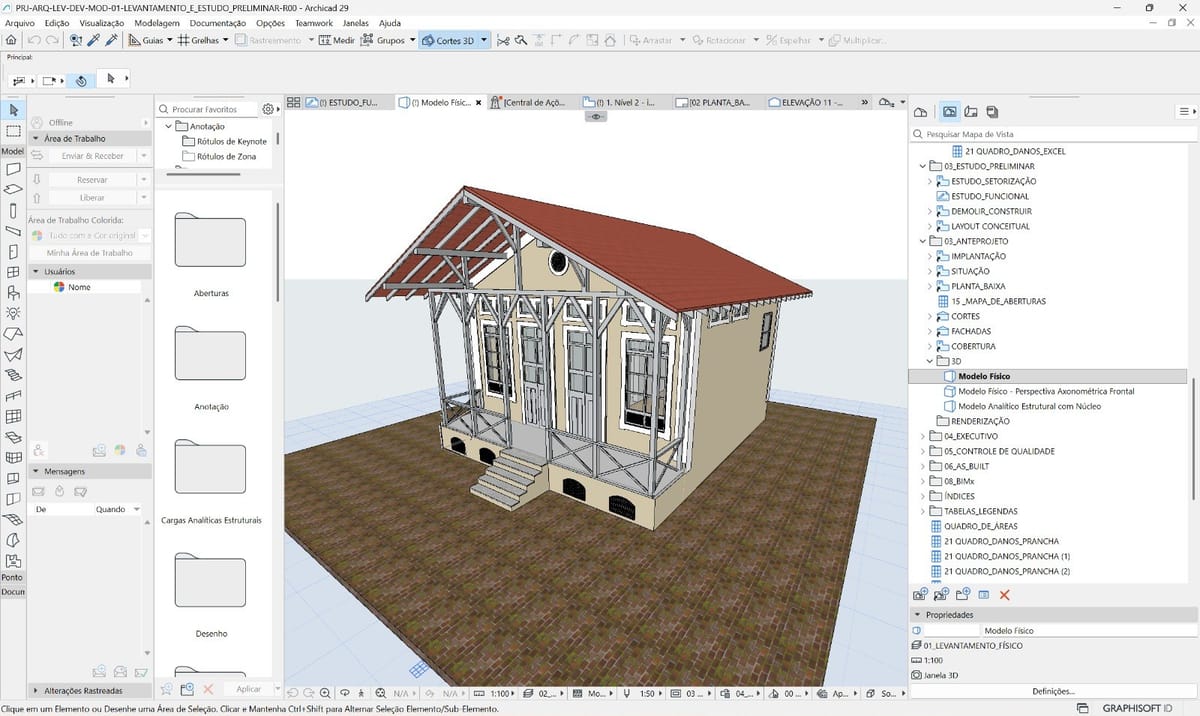Expand the 04_EXECUTIVO folder
Image resolution: width=1200 pixels, height=716 pixels.
point(922,436)
